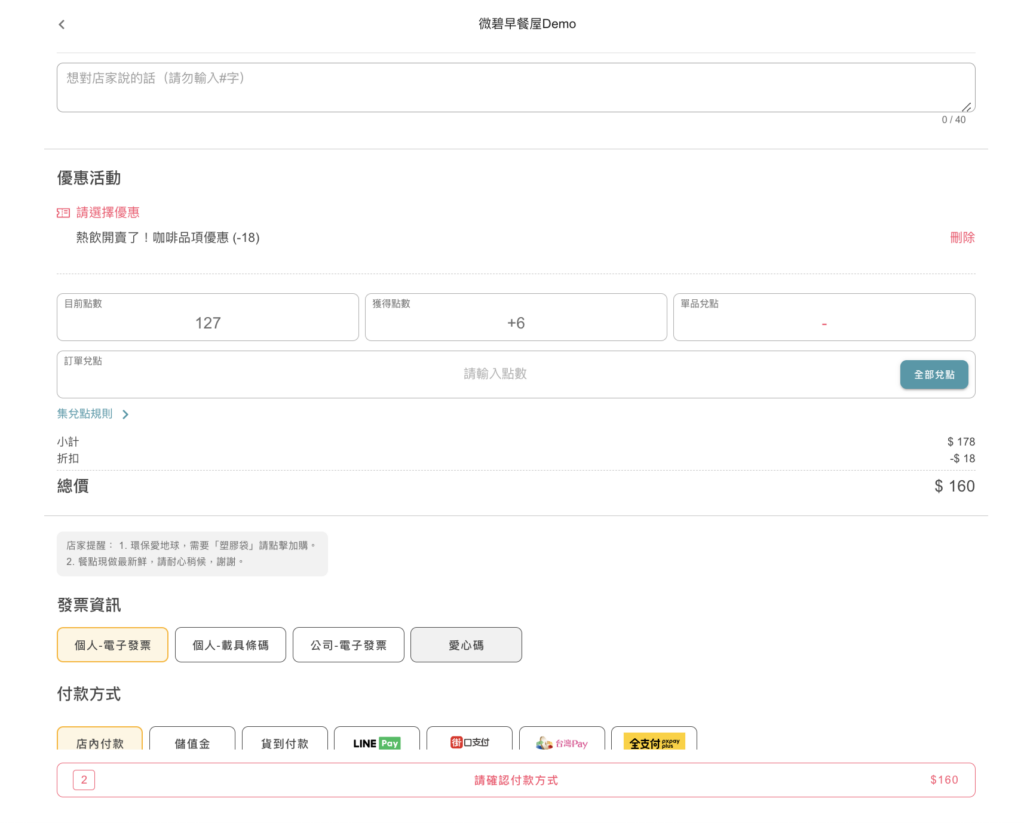Open the 請選擇優惠 promotion selector
This screenshot has height=823, width=1024.
(x=108, y=213)
